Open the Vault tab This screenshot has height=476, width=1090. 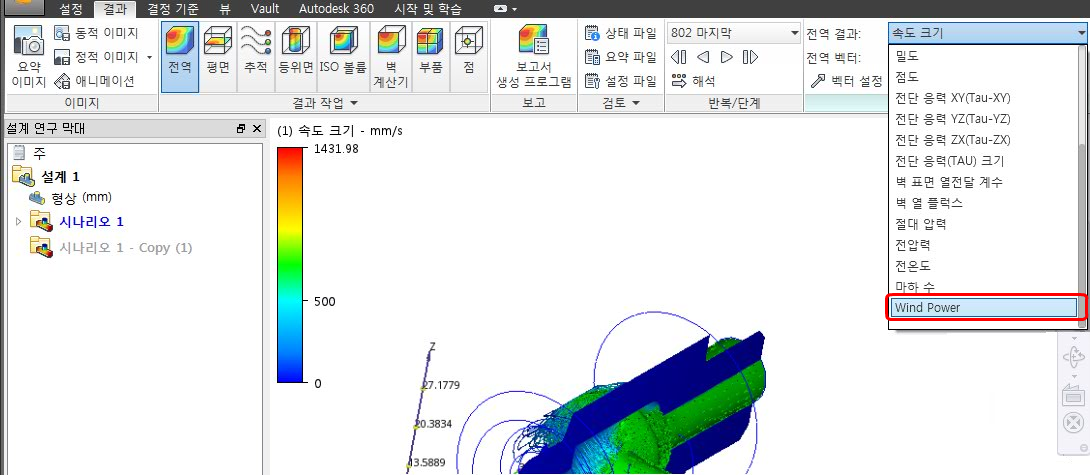(x=265, y=9)
